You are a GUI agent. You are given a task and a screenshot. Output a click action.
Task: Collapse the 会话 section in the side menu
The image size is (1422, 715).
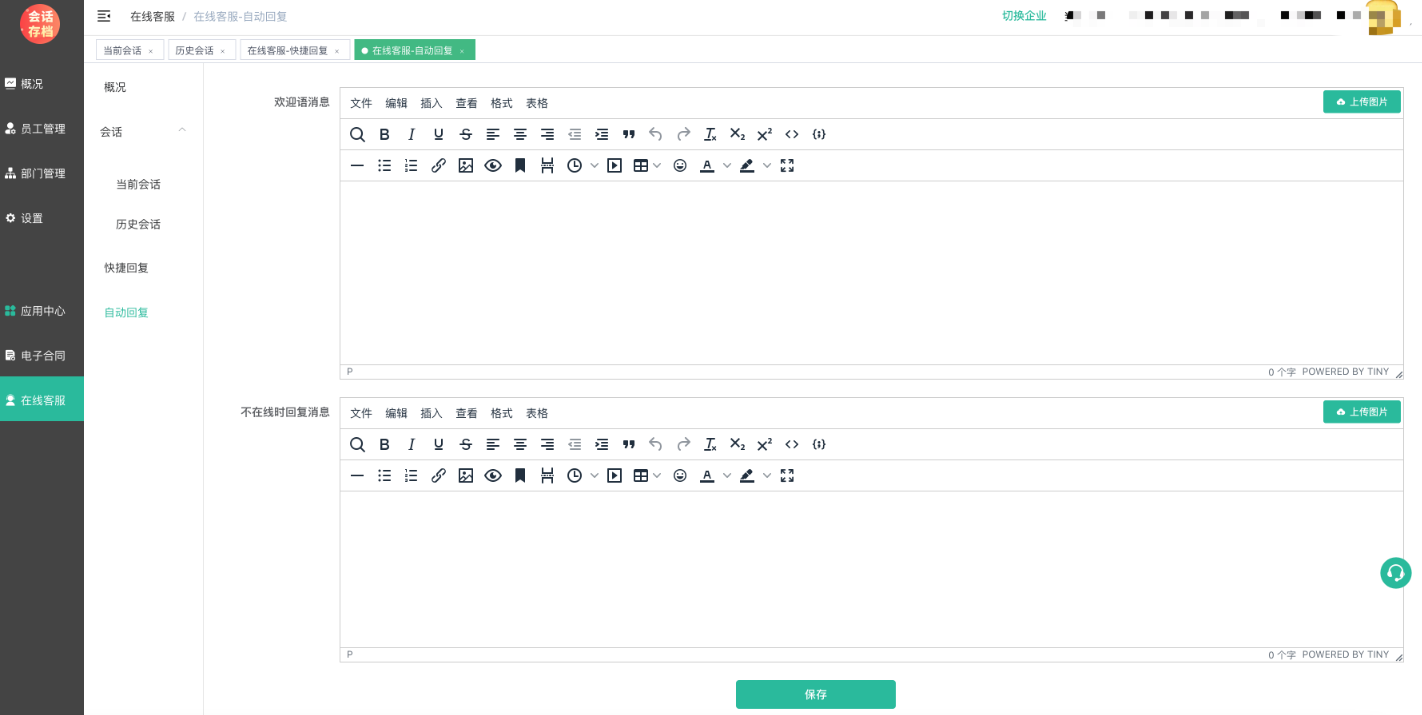(x=182, y=131)
